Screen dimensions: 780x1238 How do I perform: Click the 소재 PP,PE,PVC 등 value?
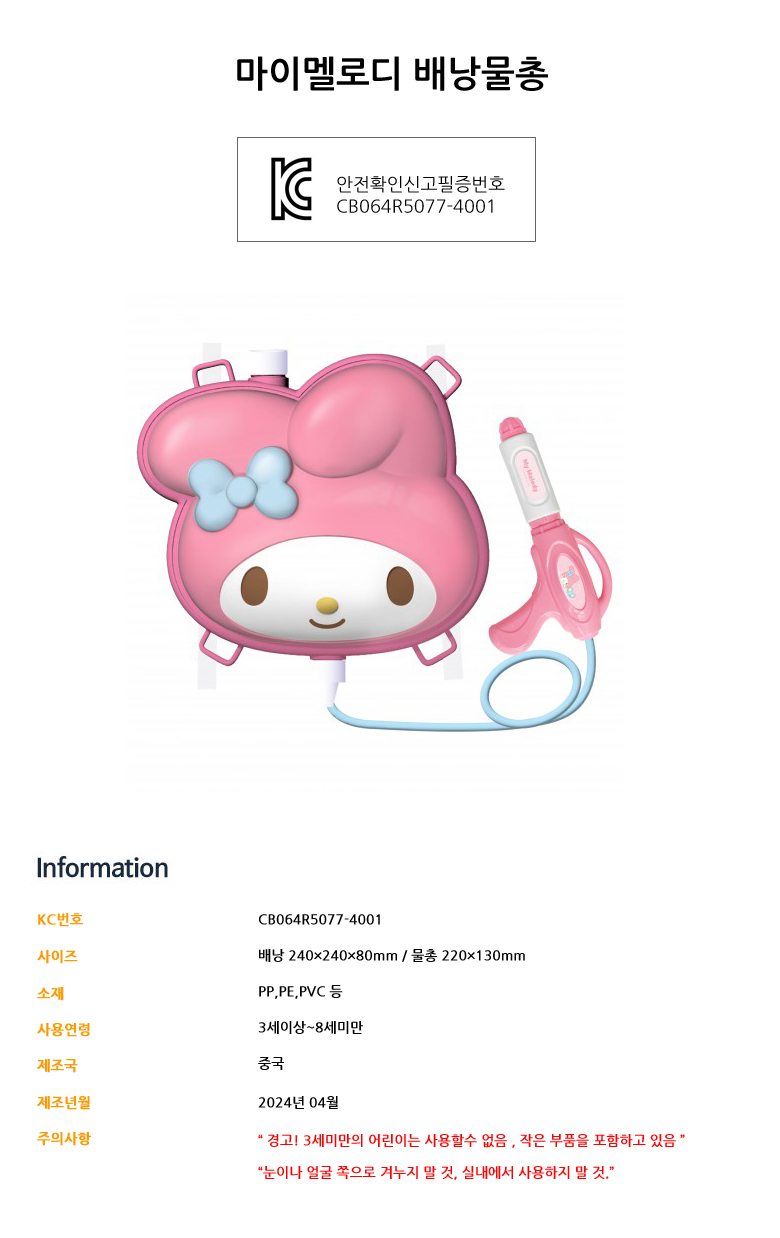pyautogui.click(x=300, y=992)
